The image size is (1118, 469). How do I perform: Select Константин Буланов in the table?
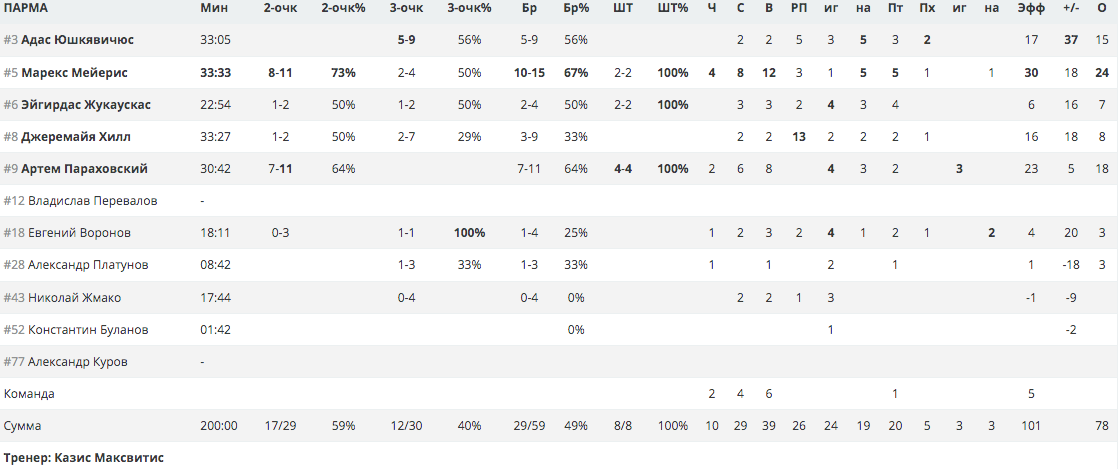[x=88, y=330]
